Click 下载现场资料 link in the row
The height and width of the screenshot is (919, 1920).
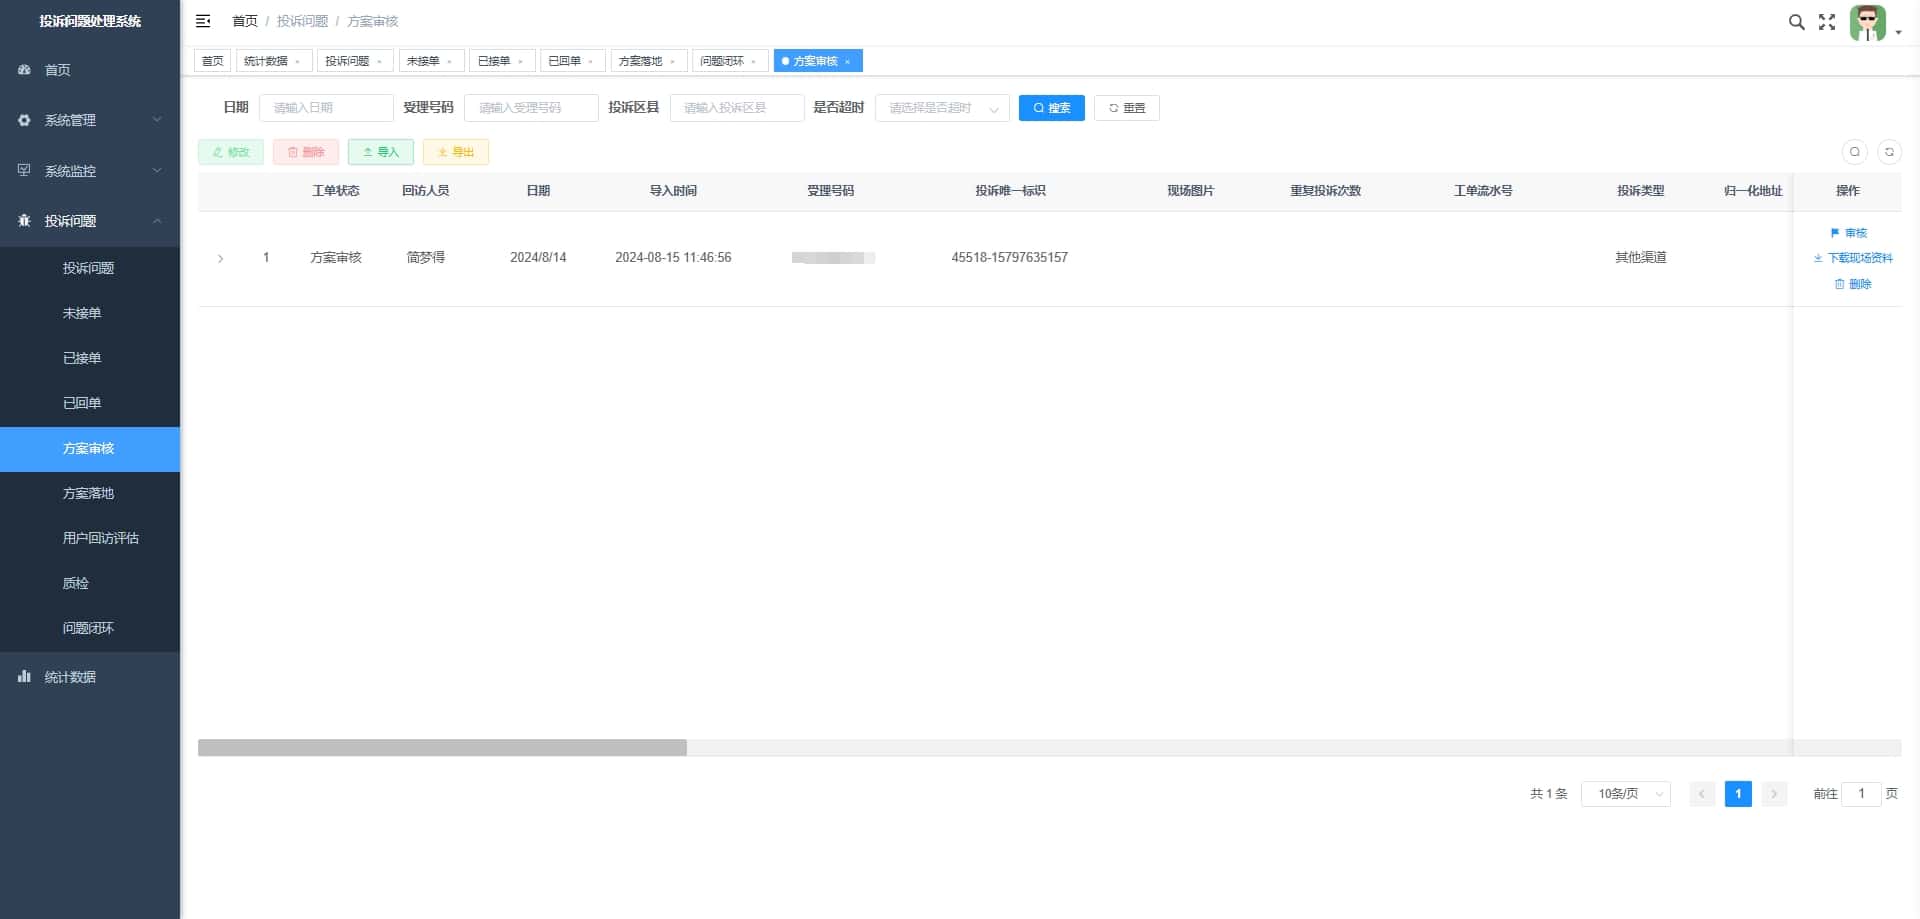1853,258
